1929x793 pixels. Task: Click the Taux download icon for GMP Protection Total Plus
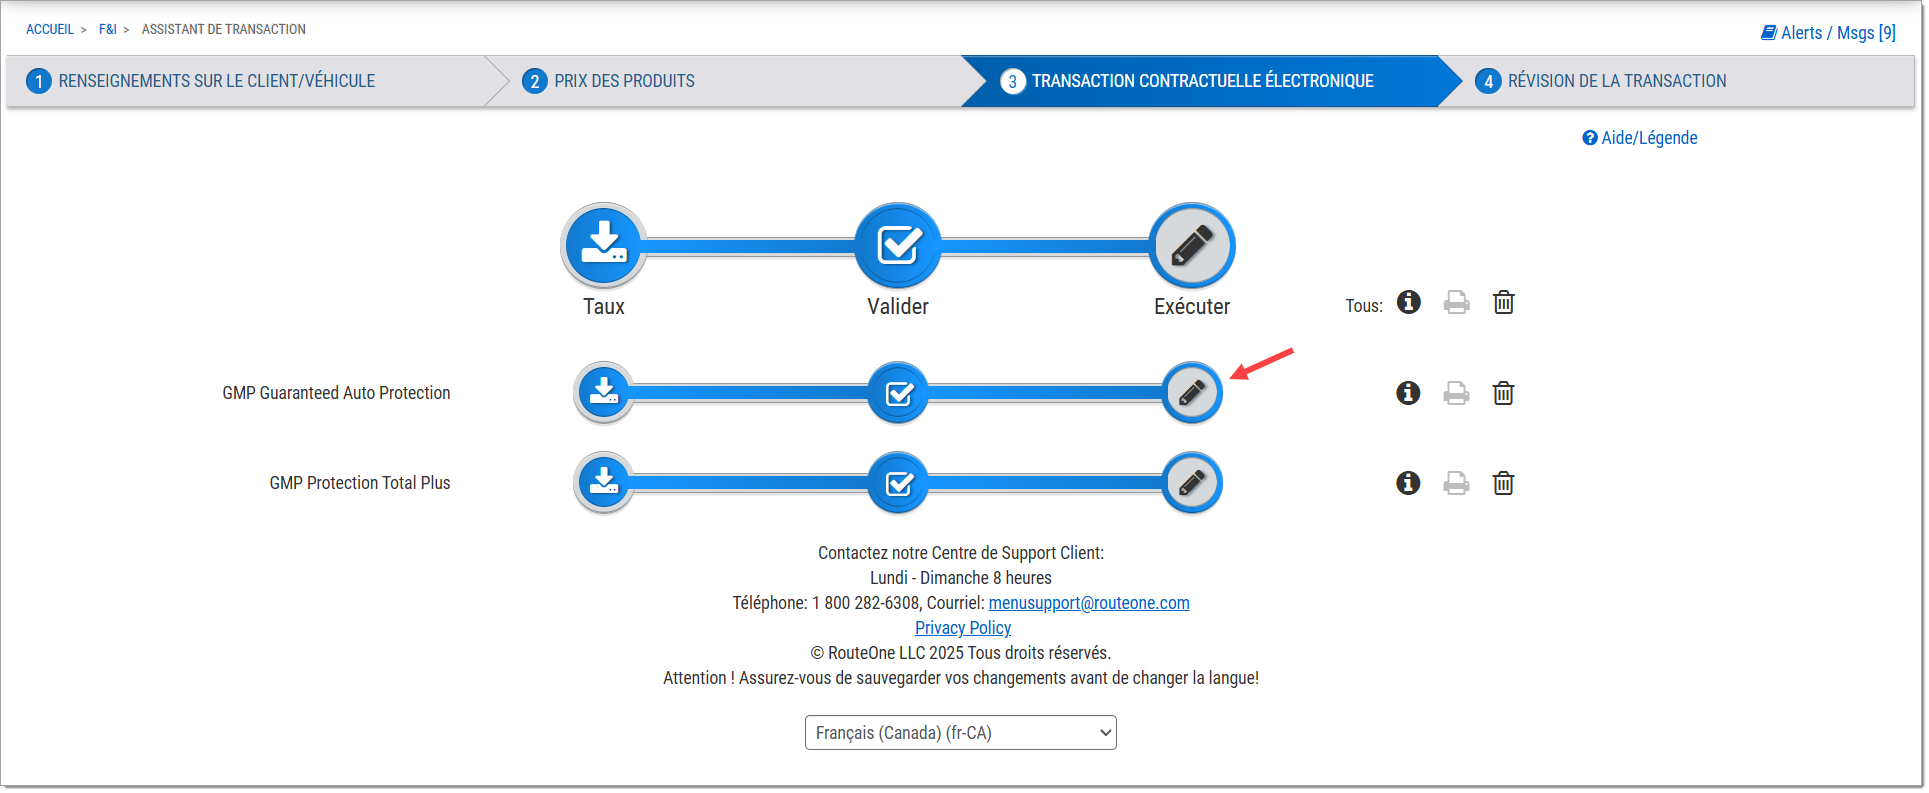pyautogui.click(x=603, y=483)
